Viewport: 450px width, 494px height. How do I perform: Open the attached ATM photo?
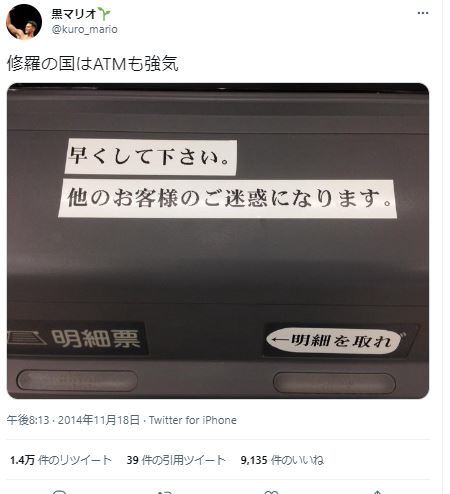(218, 241)
